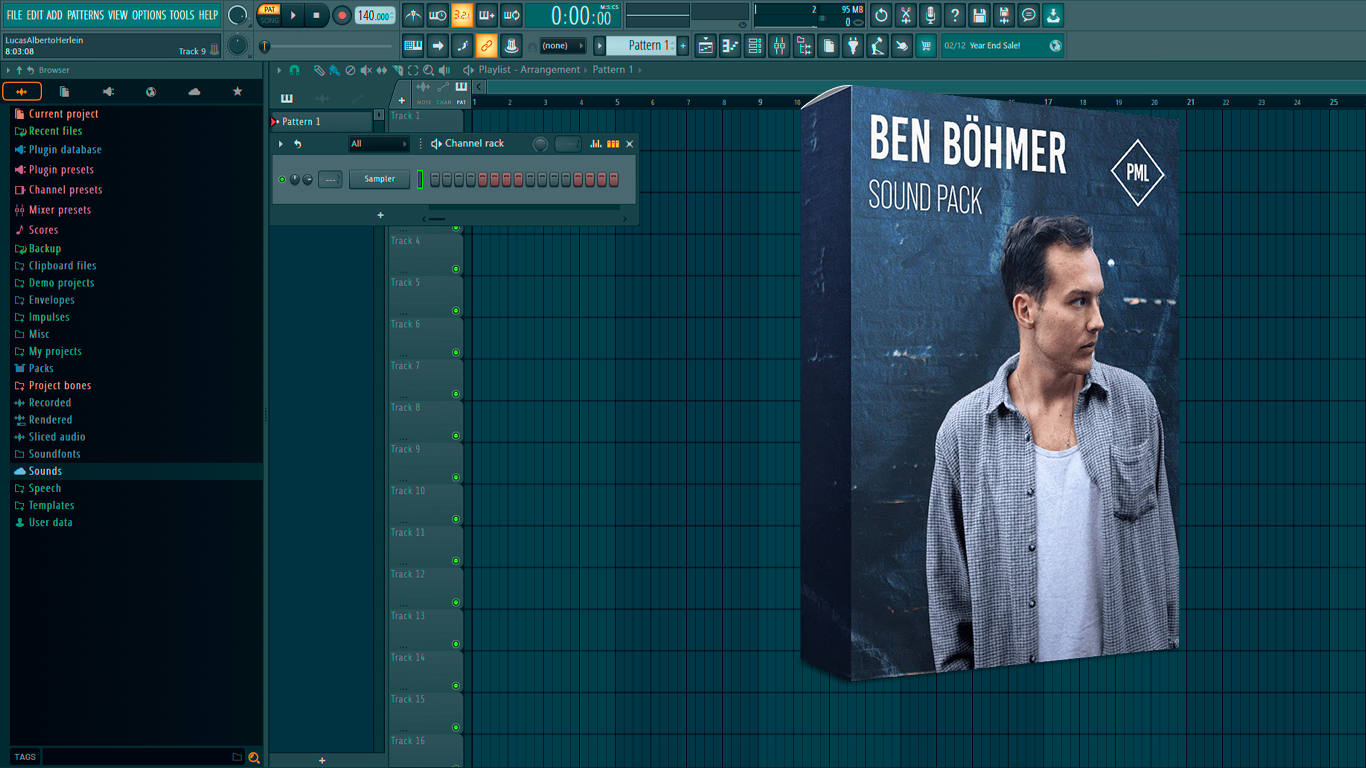This screenshot has width=1366, height=768.
Task: Open the mixer view icon
Action: (779, 46)
